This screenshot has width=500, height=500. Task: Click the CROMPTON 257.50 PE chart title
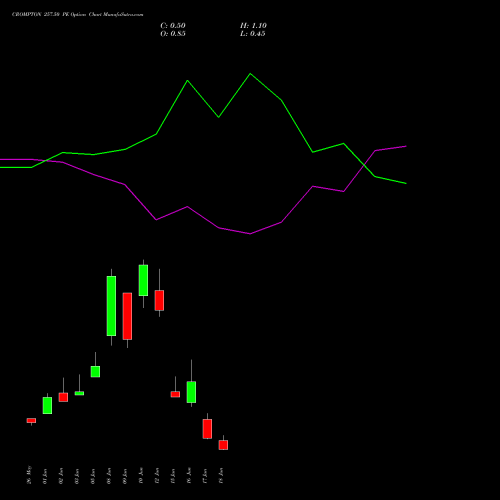tap(78, 15)
